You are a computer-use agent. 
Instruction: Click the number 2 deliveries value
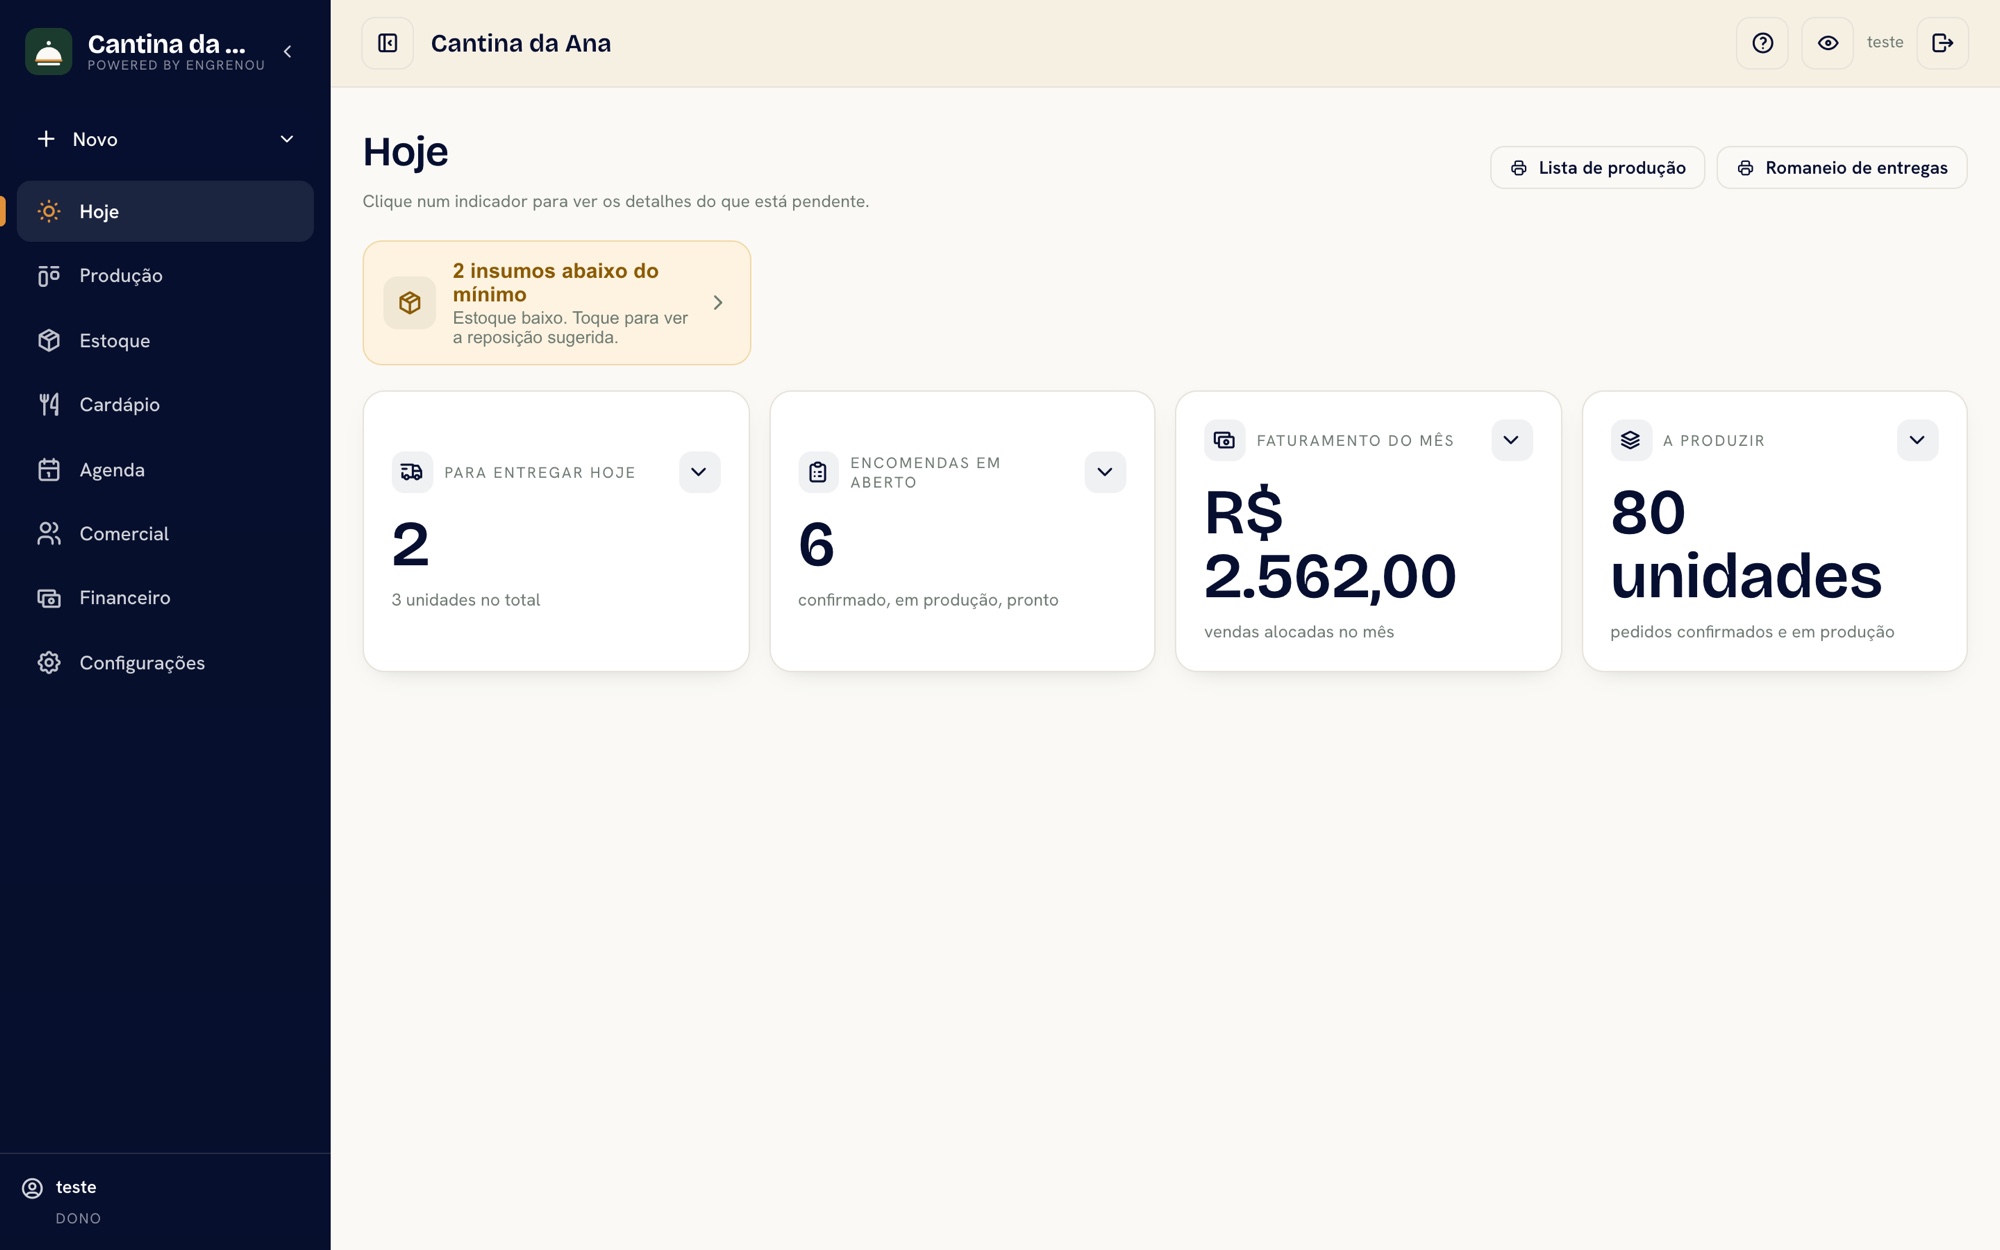click(410, 545)
